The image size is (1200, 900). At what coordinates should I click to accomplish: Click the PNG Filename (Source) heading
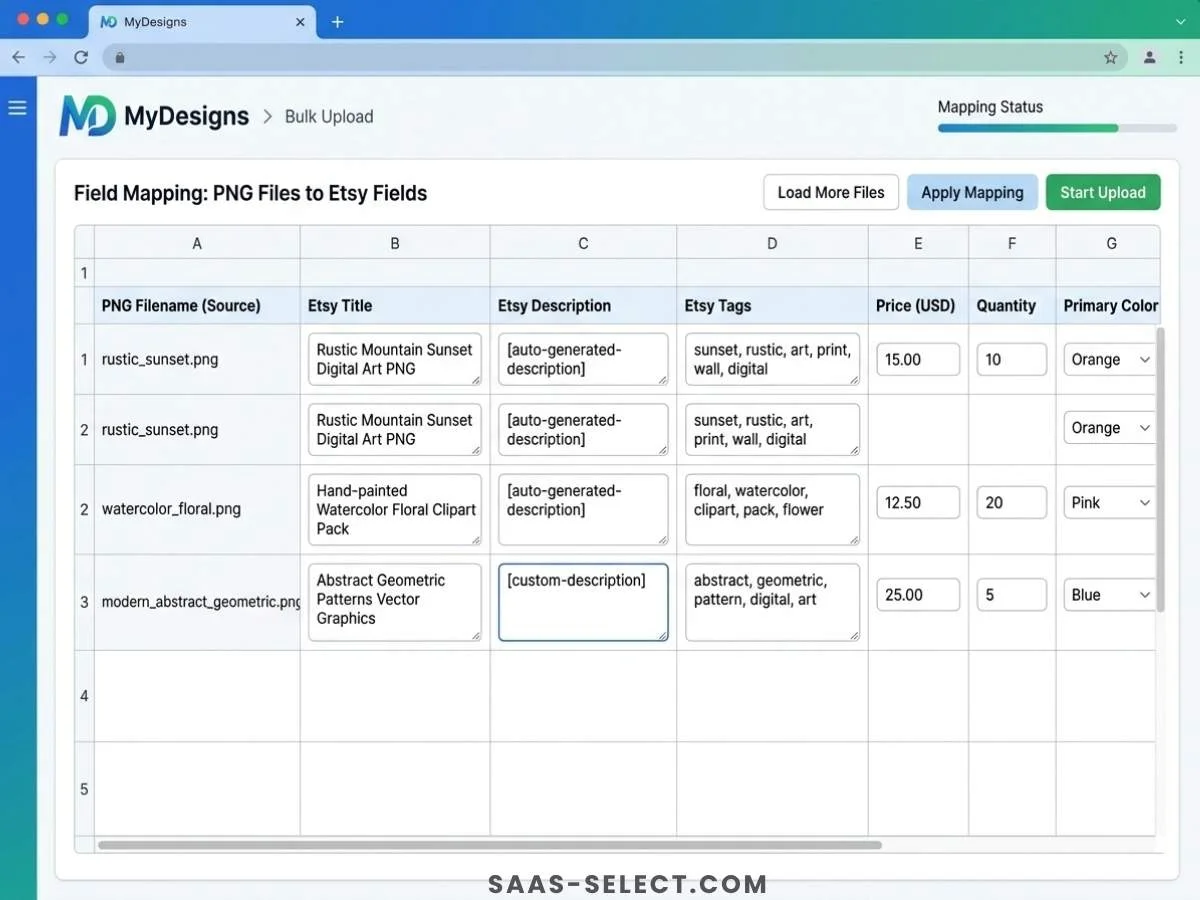tap(181, 306)
